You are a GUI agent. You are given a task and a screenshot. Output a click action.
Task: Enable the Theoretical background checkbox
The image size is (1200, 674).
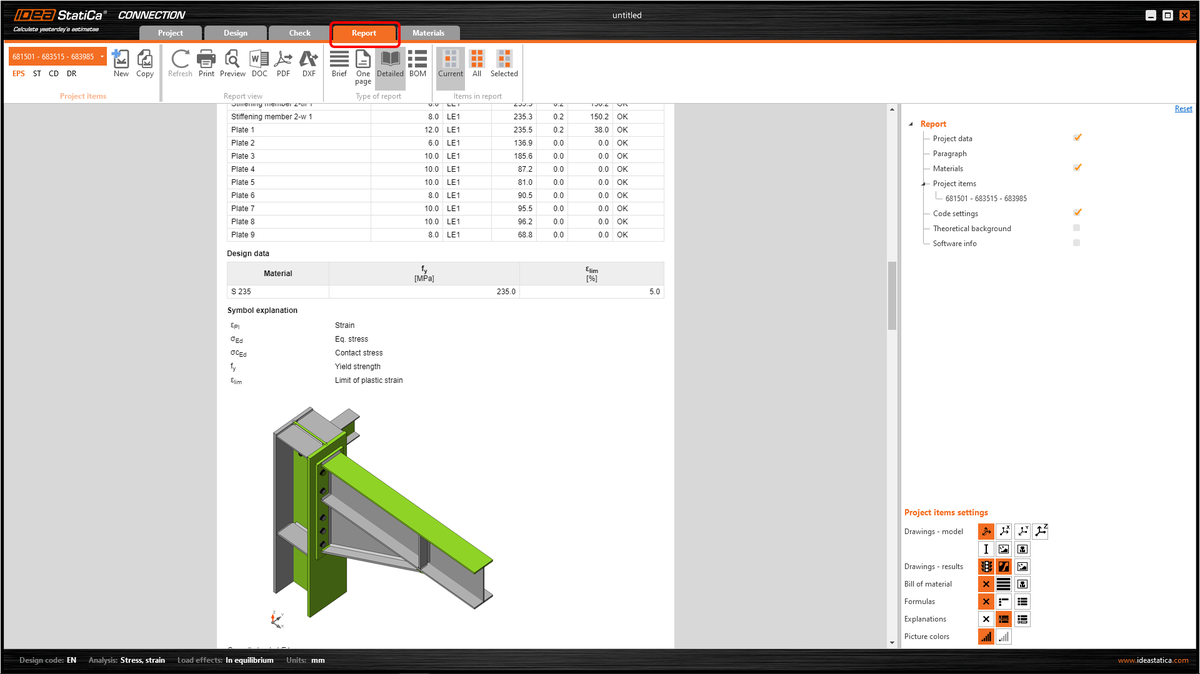point(1076,228)
